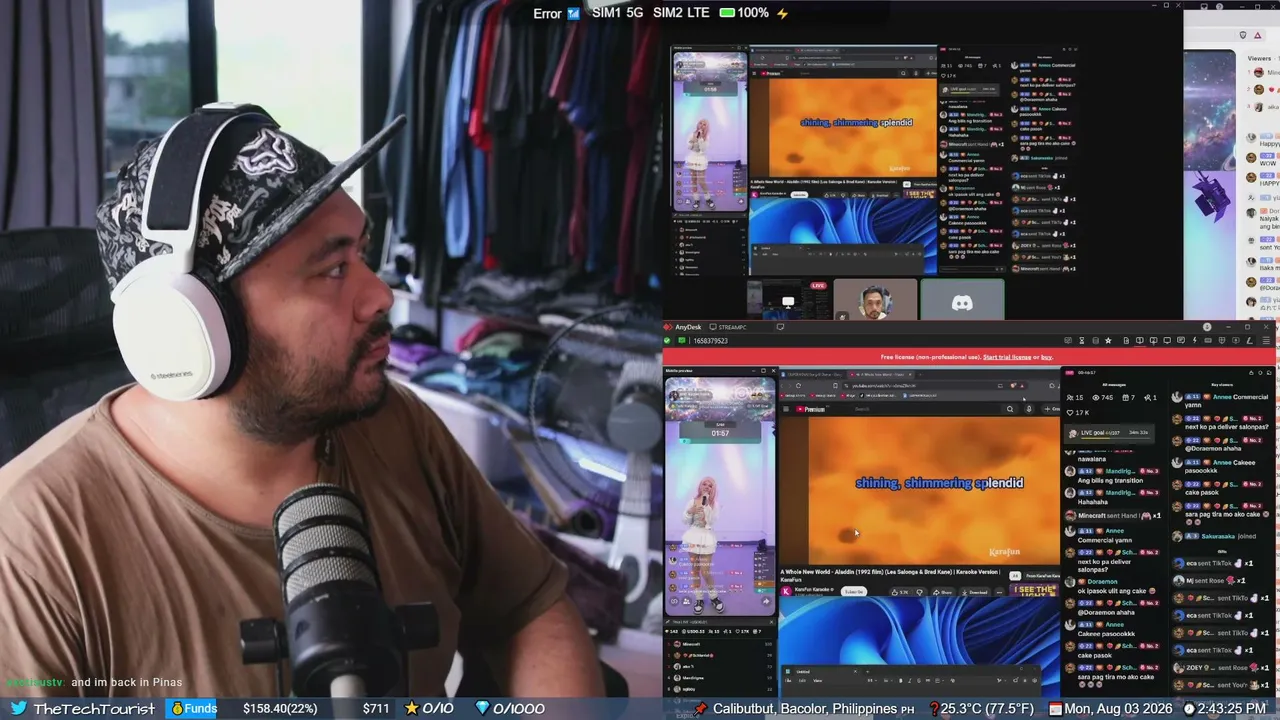Click the Twitter bird icon in the bottom bar
This screenshot has height=720, width=1280.
(18, 708)
